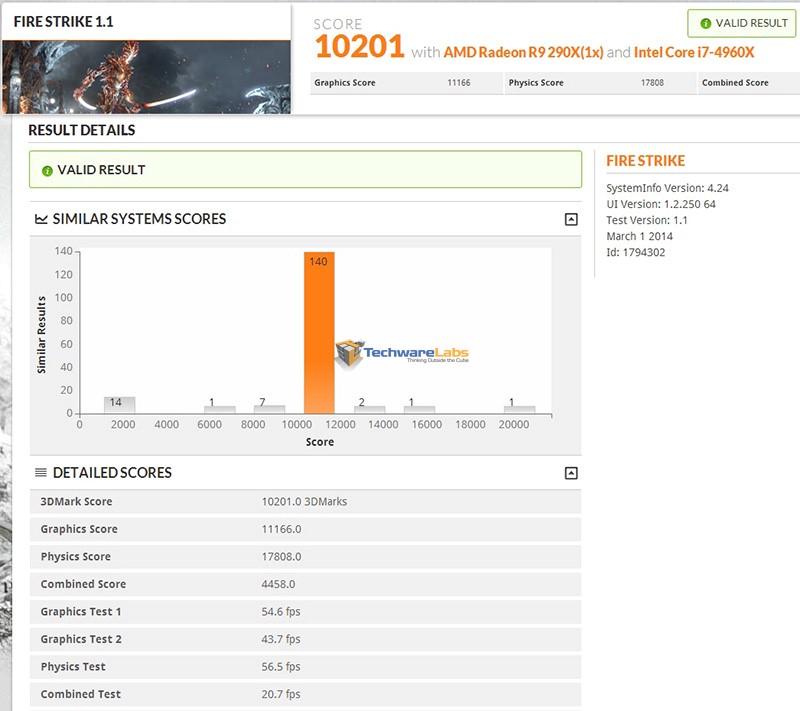
Task: Select the large 10201 score number
Action: pos(360,46)
